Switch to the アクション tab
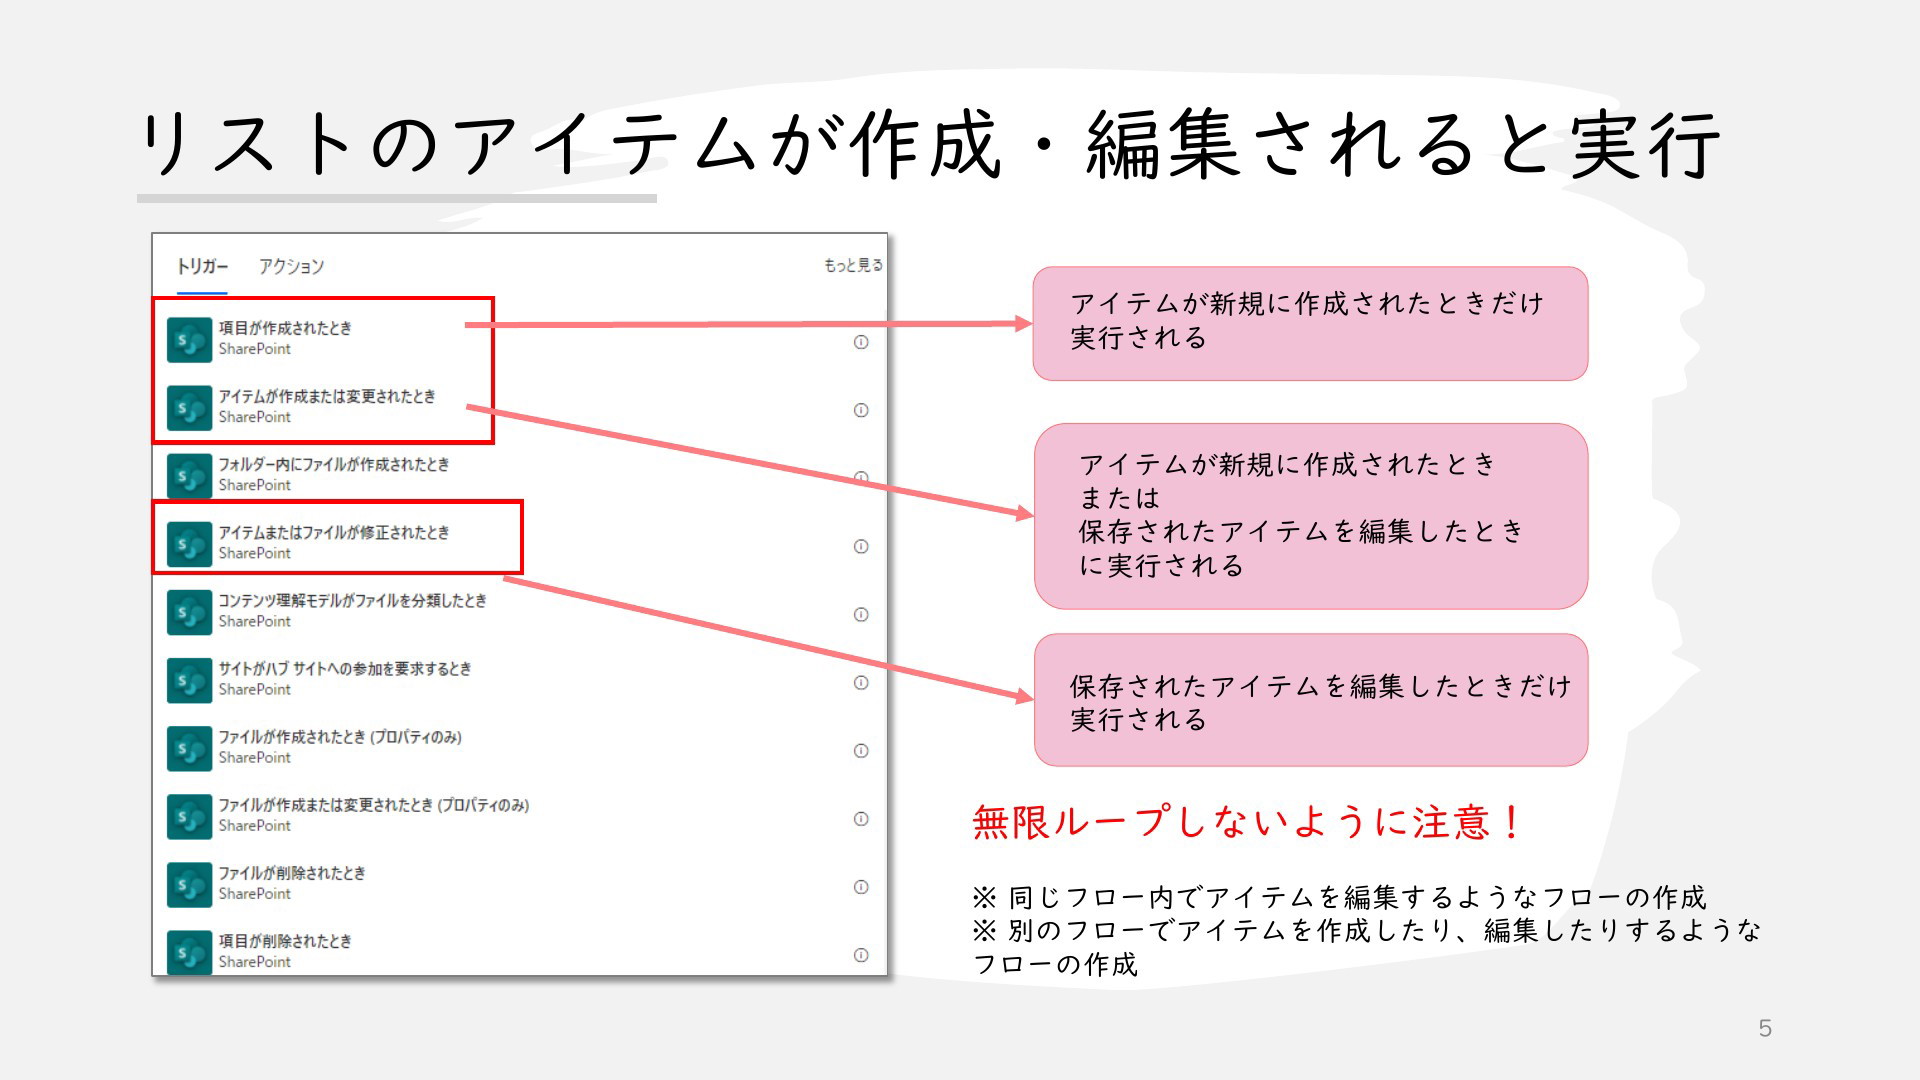This screenshot has height=1080, width=1920. pyautogui.click(x=291, y=266)
